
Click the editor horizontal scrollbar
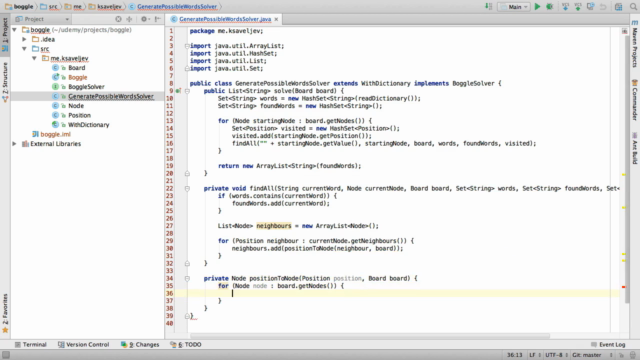[x=369, y=336]
